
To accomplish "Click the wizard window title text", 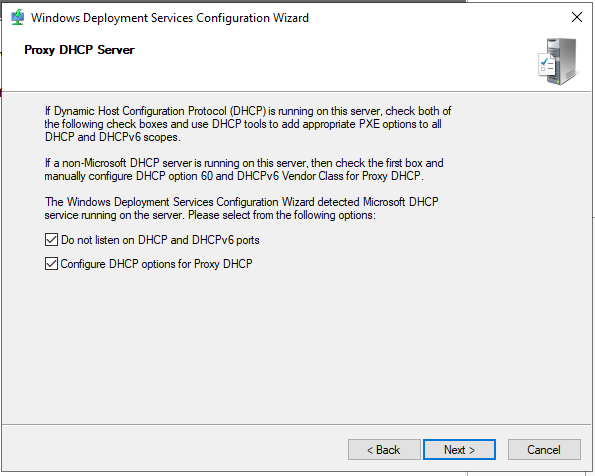I will (170, 18).
